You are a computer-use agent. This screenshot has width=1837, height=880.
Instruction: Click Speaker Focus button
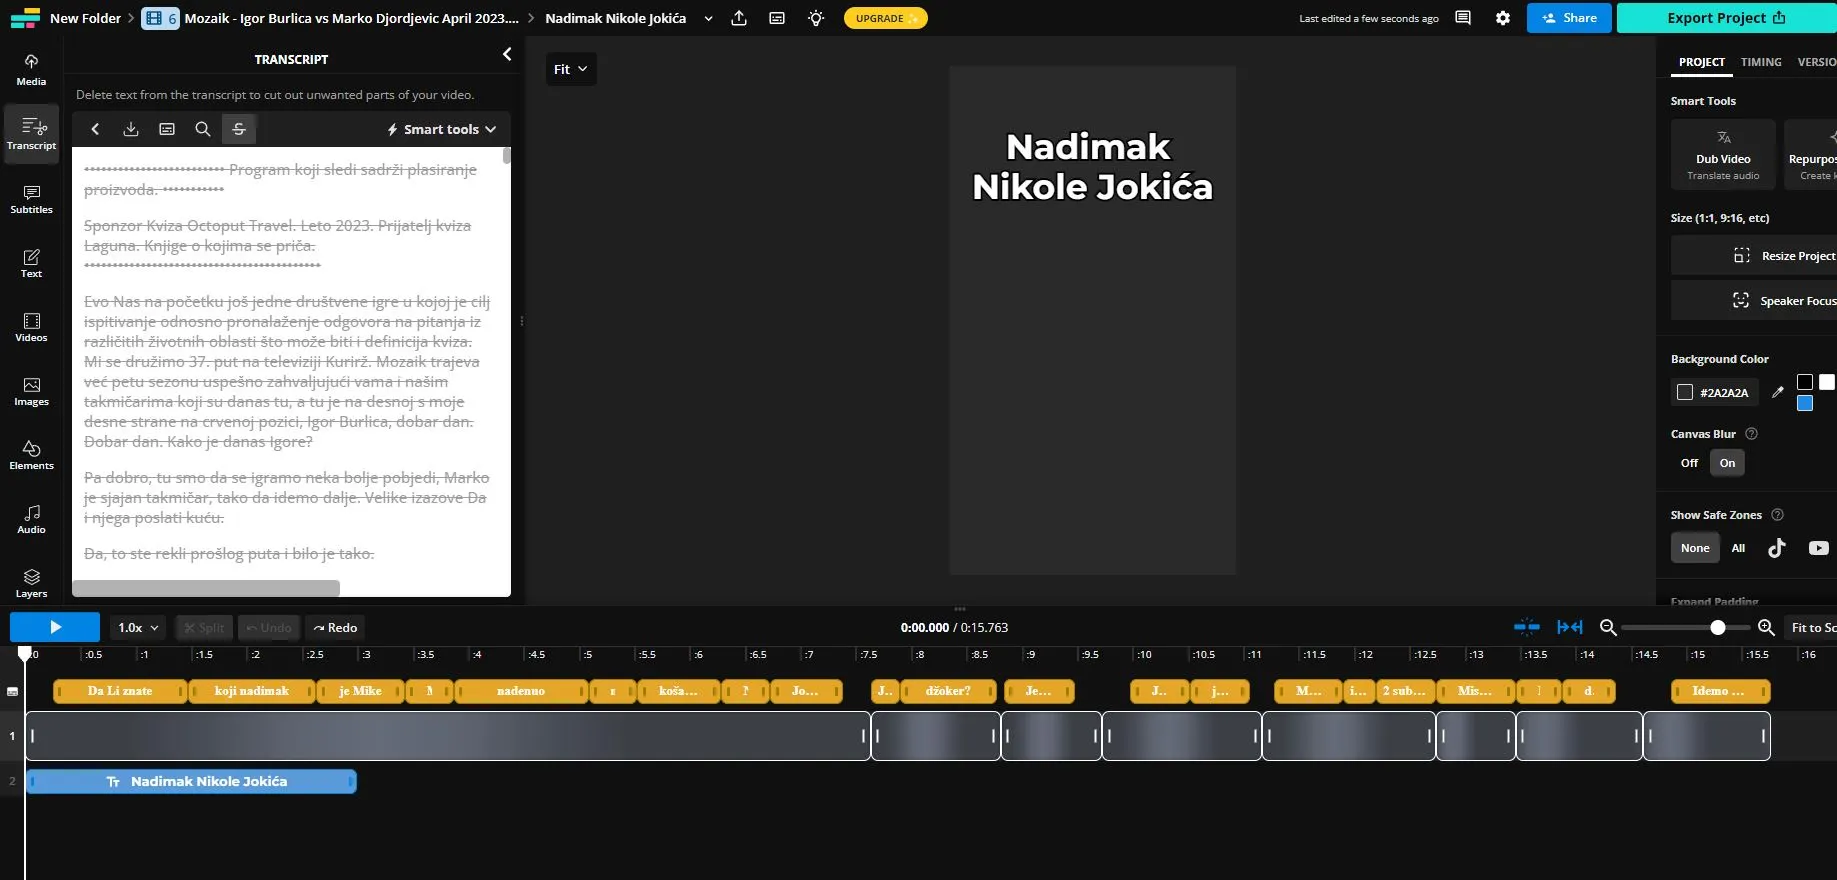coord(1754,301)
